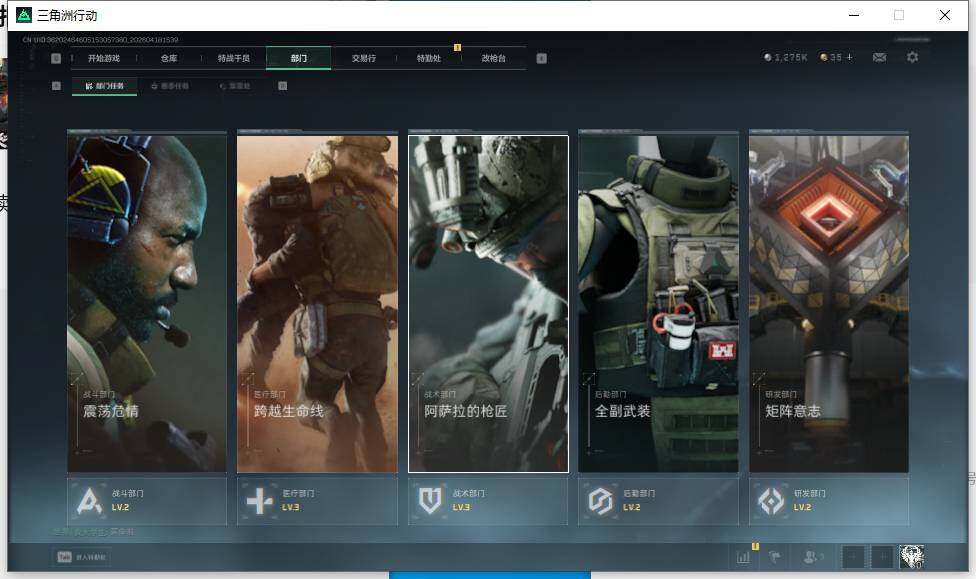Image resolution: width=976 pixels, height=579 pixels.
Task: Click the 三角洲行动 title bar logo
Action: [x=24, y=15]
